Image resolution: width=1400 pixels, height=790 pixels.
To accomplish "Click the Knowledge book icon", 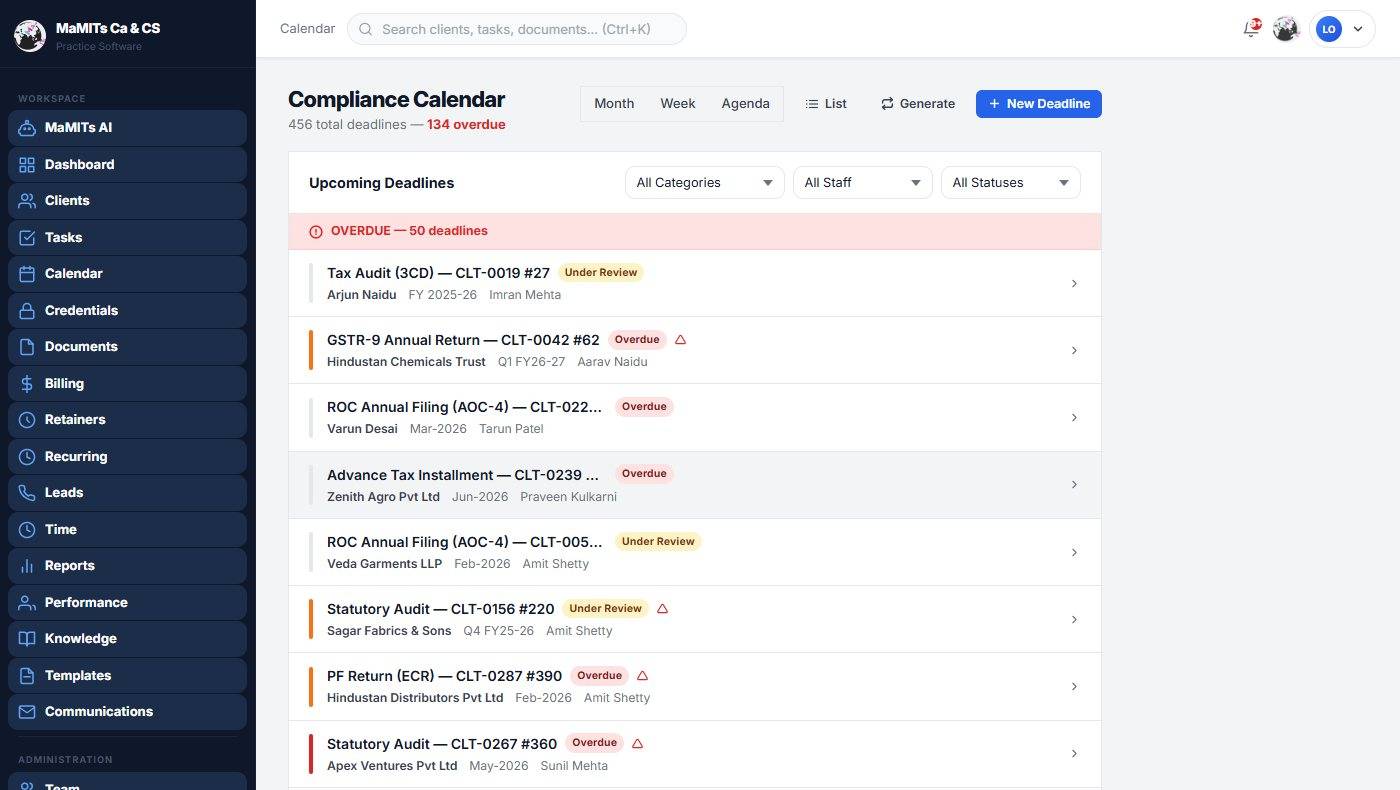I will tap(27, 639).
